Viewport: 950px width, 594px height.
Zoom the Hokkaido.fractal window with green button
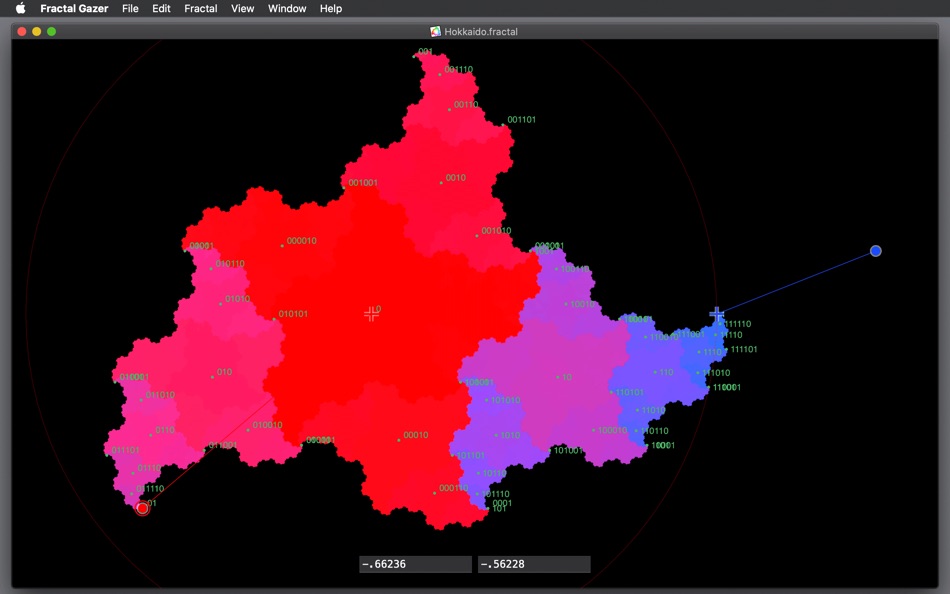coord(51,32)
